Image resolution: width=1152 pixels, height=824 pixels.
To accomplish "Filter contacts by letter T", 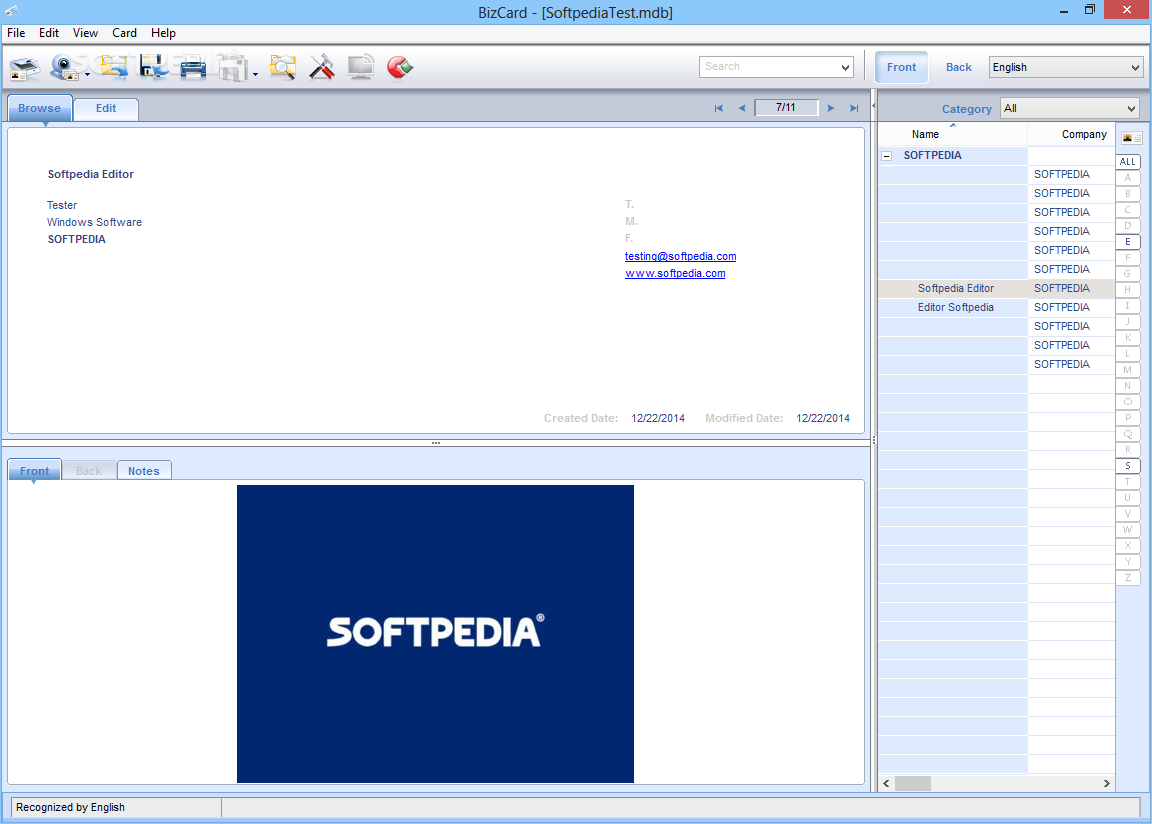I will pyautogui.click(x=1128, y=482).
